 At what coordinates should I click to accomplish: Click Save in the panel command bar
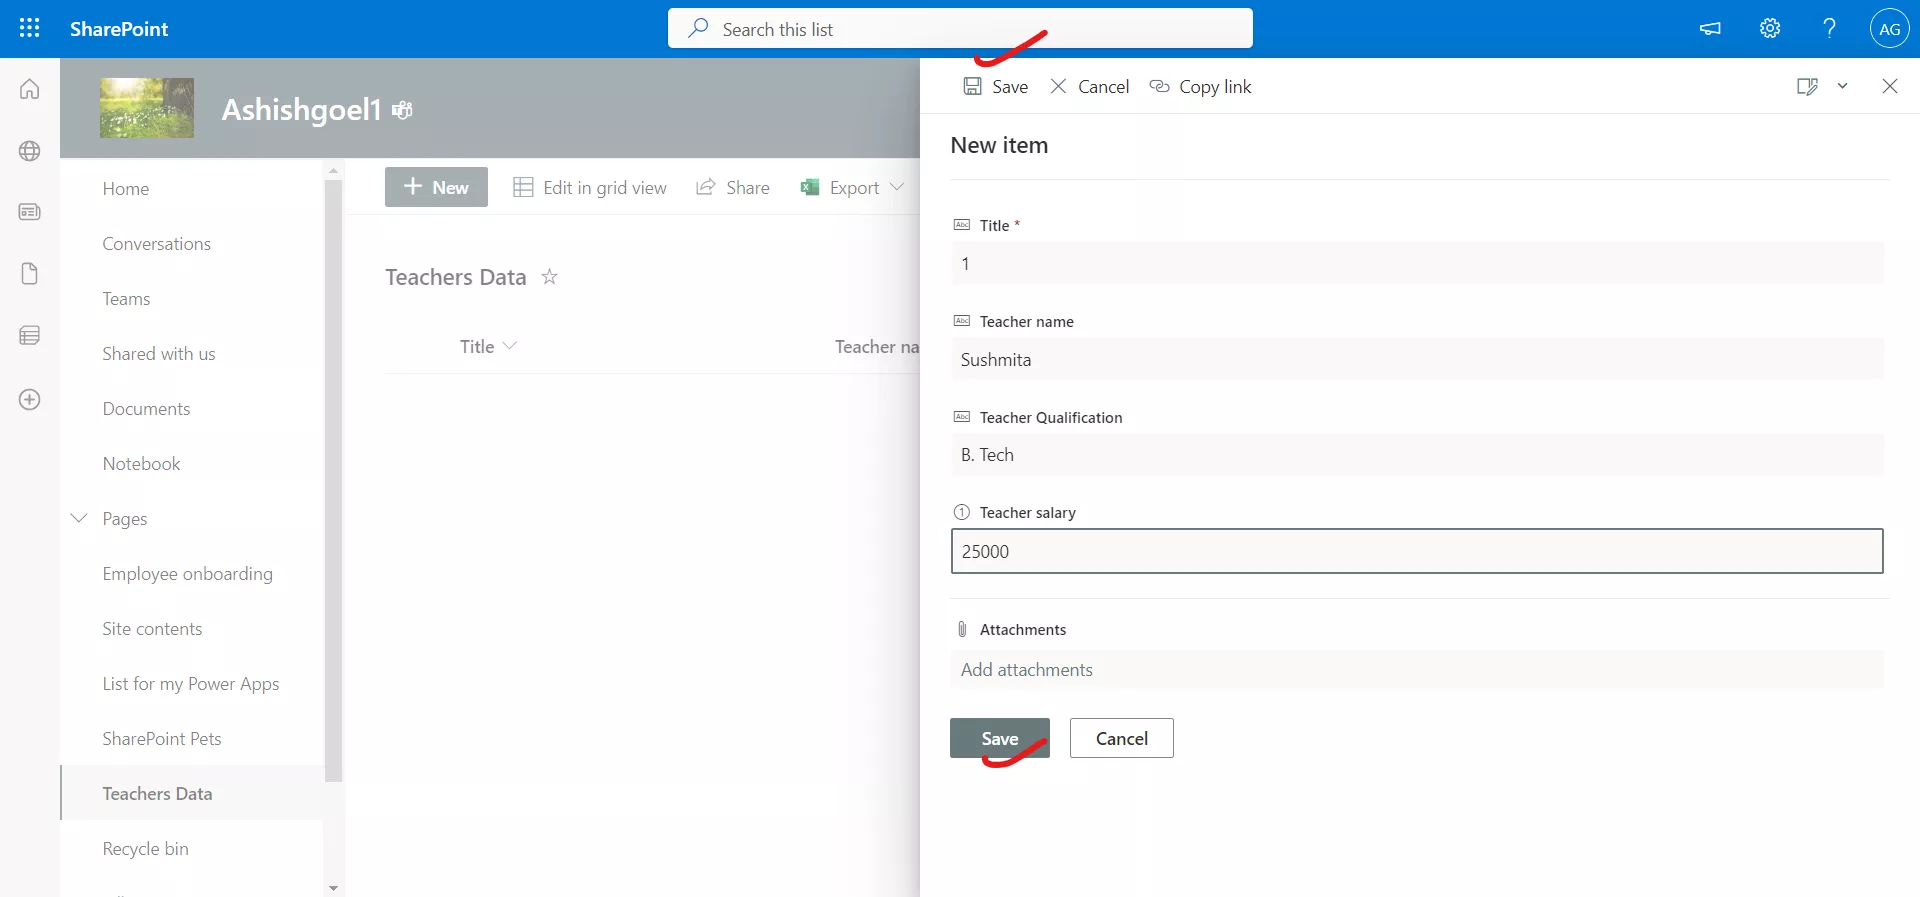(995, 87)
